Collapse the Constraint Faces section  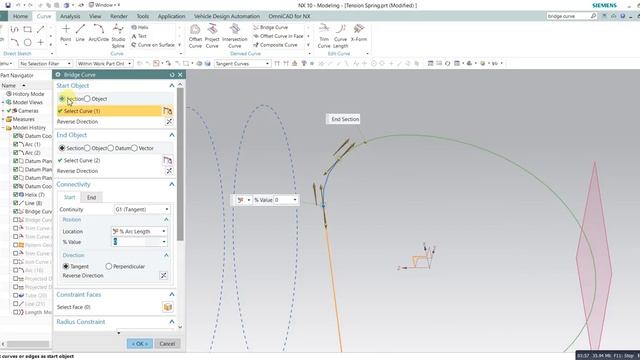(172, 294)
